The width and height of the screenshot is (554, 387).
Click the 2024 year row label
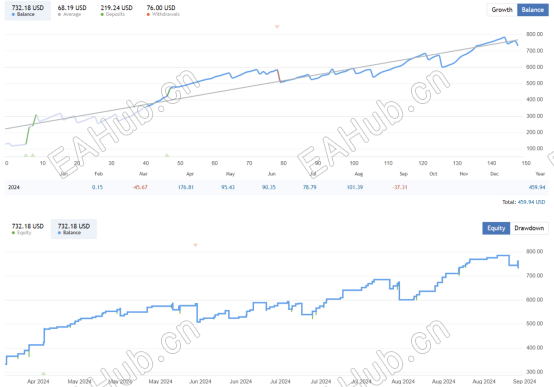pyautogui.click(x=14, y=187)
